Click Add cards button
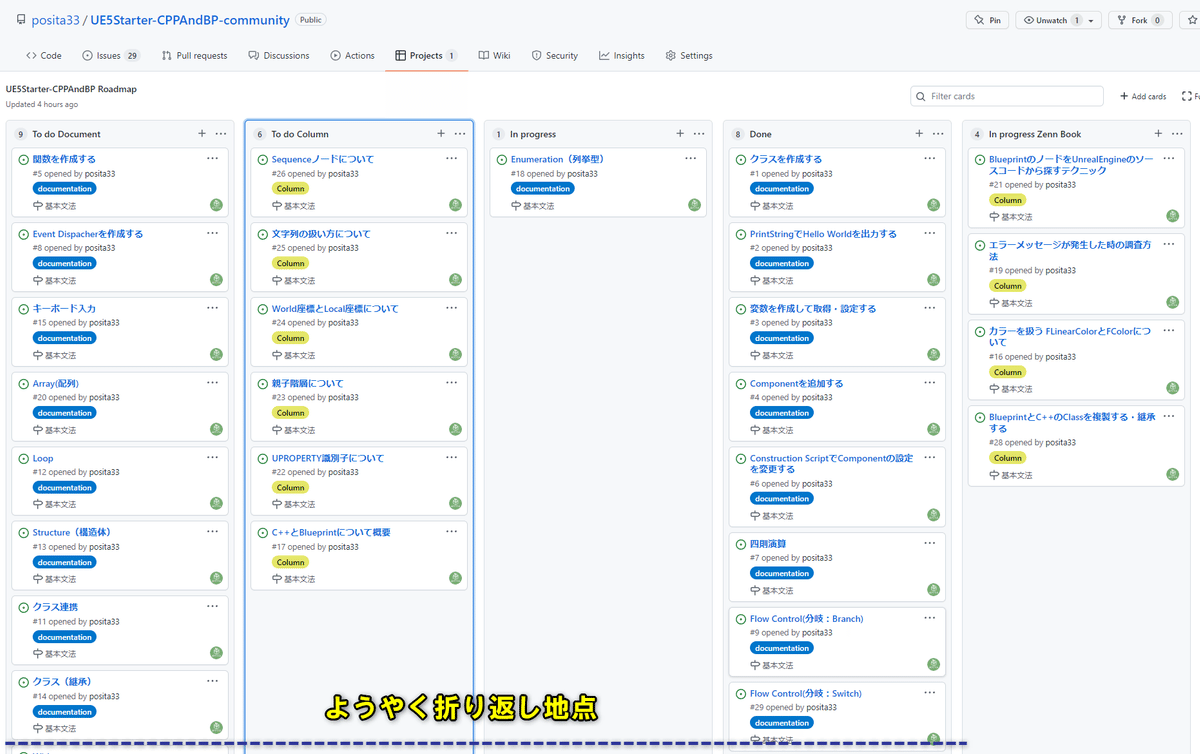 1142,97
